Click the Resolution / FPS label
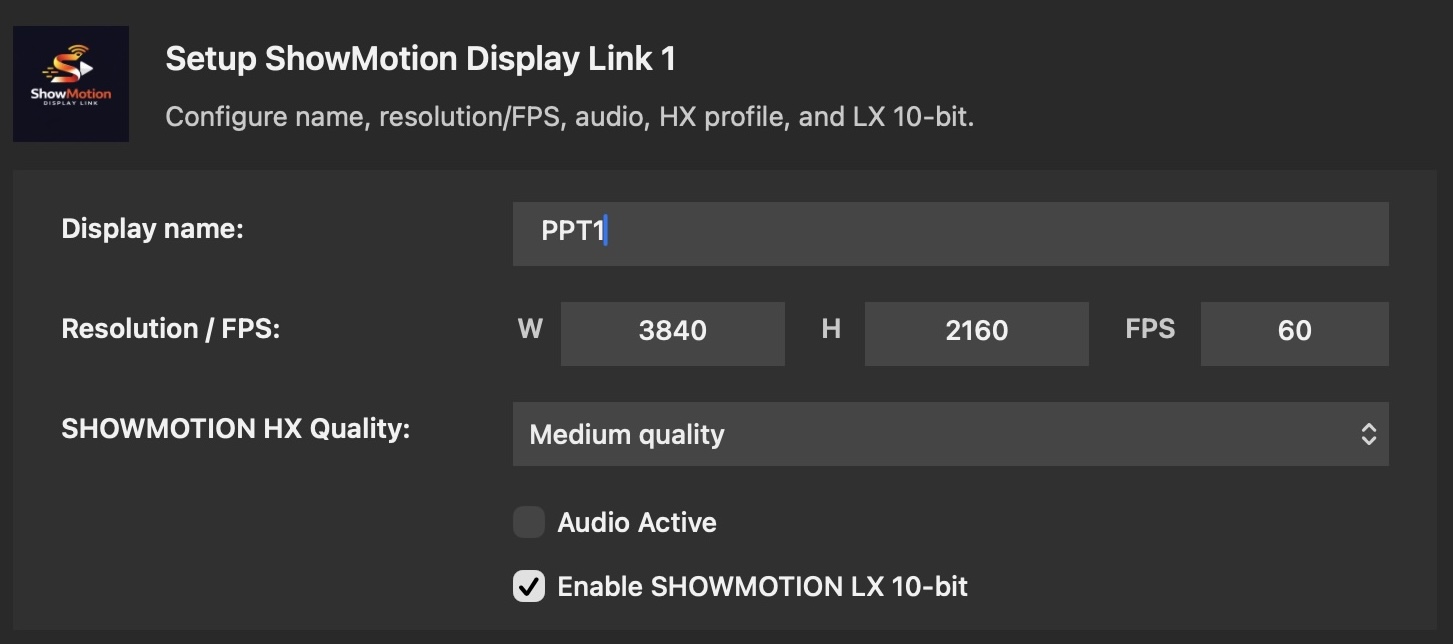 [x=171, y=328]
